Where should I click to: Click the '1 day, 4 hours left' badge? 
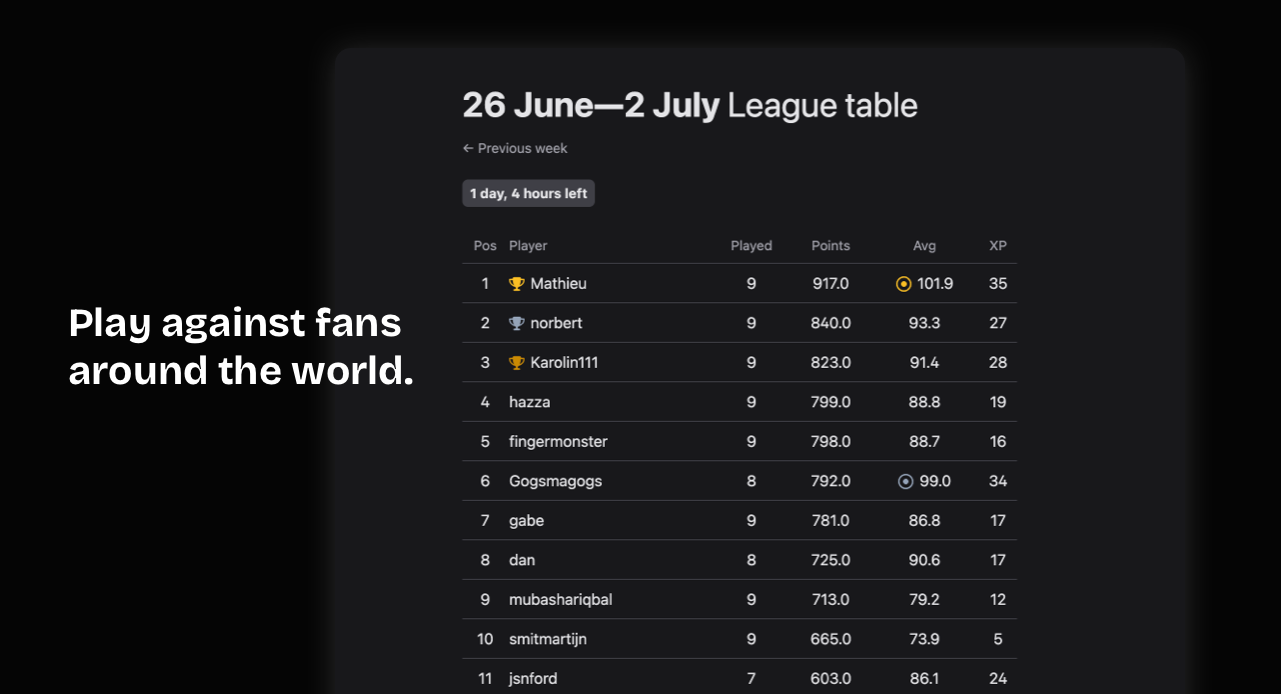click(528, 194)
